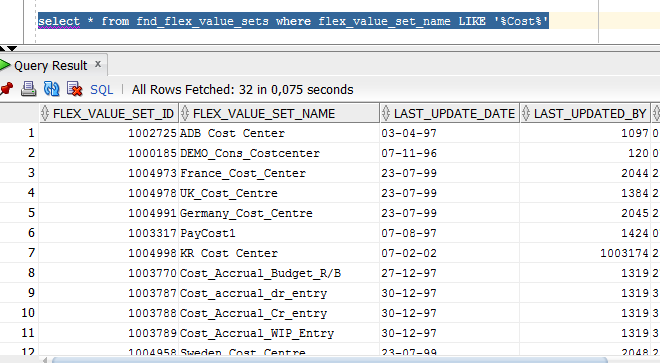Viewport: 660px width, 363px height.
Task: Select cell 'ADB Cost Center'
Action: (279, 133)
